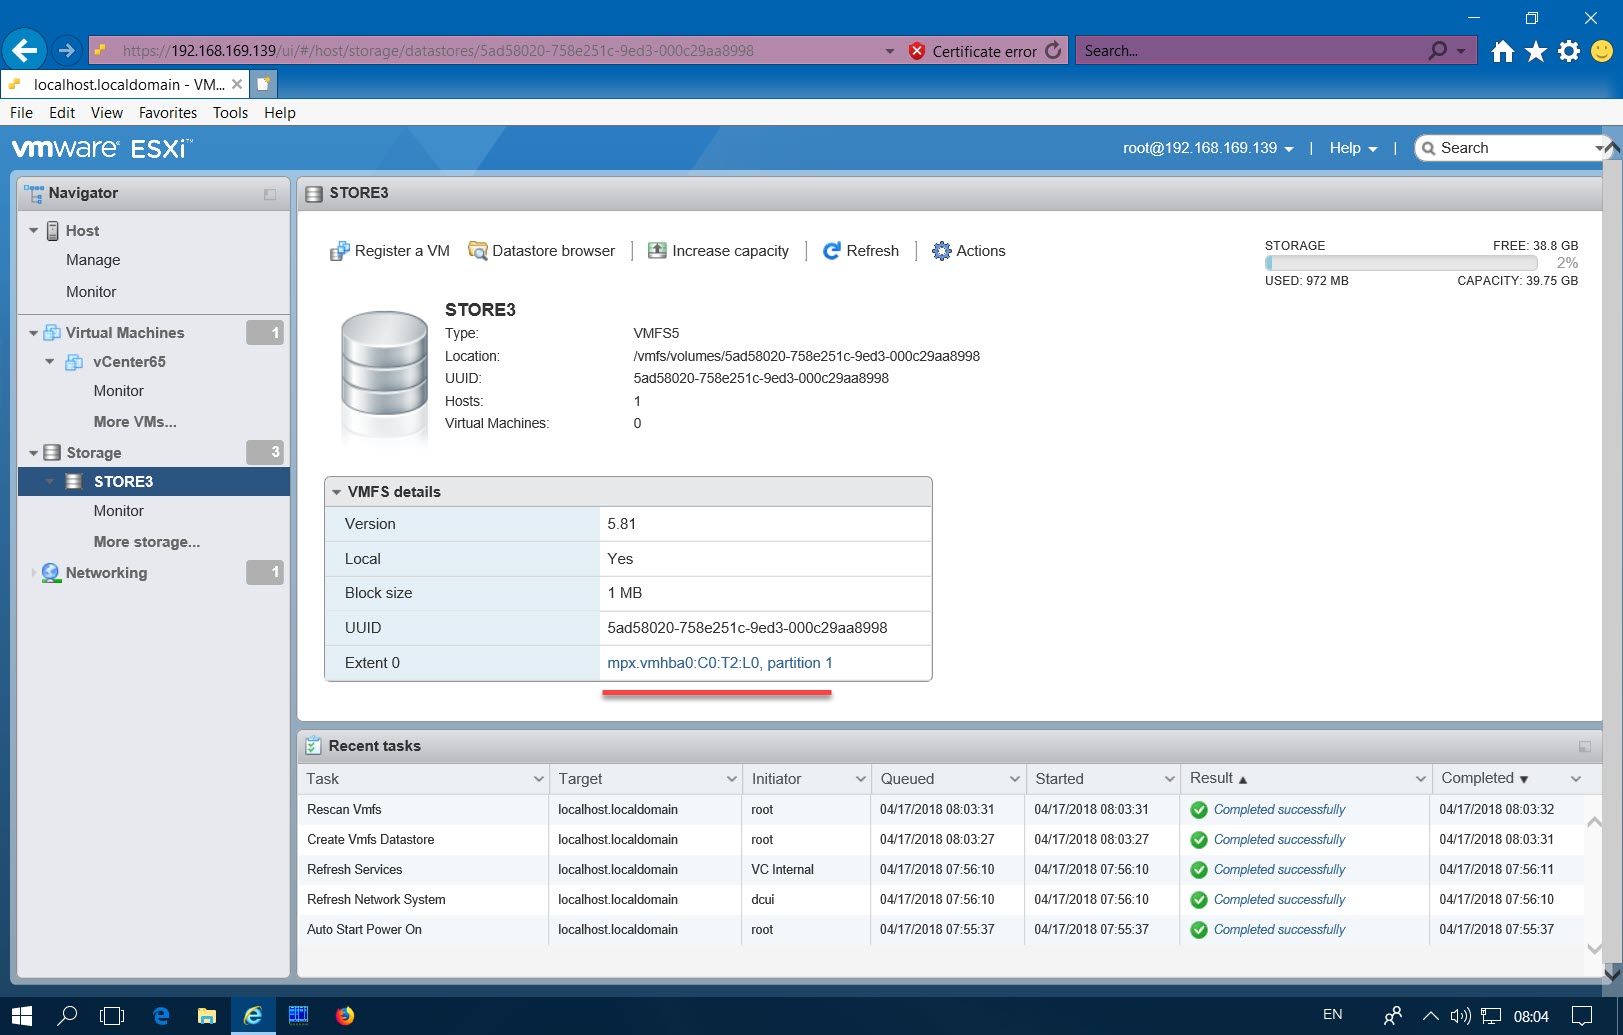This screenshot has height=1035, width=1623.
Task: Open the Actions gear menu
Action: tap(940, 250)
